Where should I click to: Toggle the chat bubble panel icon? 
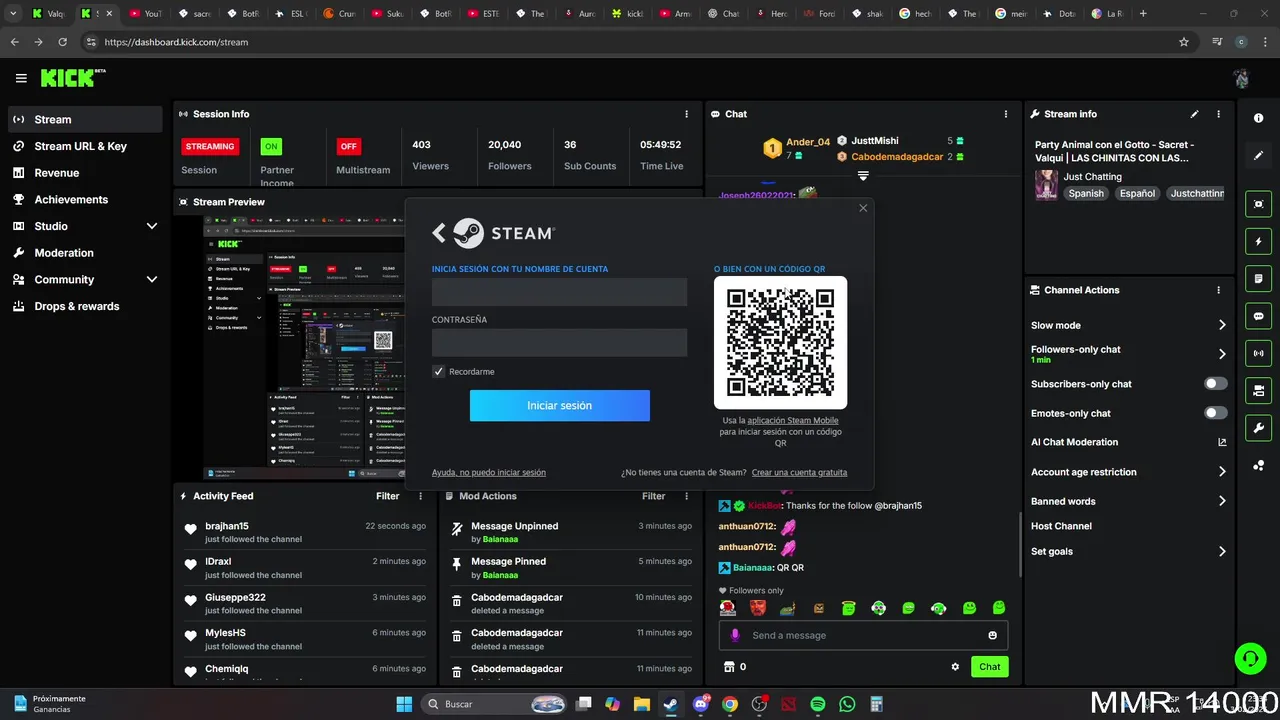pos(1259,316)
